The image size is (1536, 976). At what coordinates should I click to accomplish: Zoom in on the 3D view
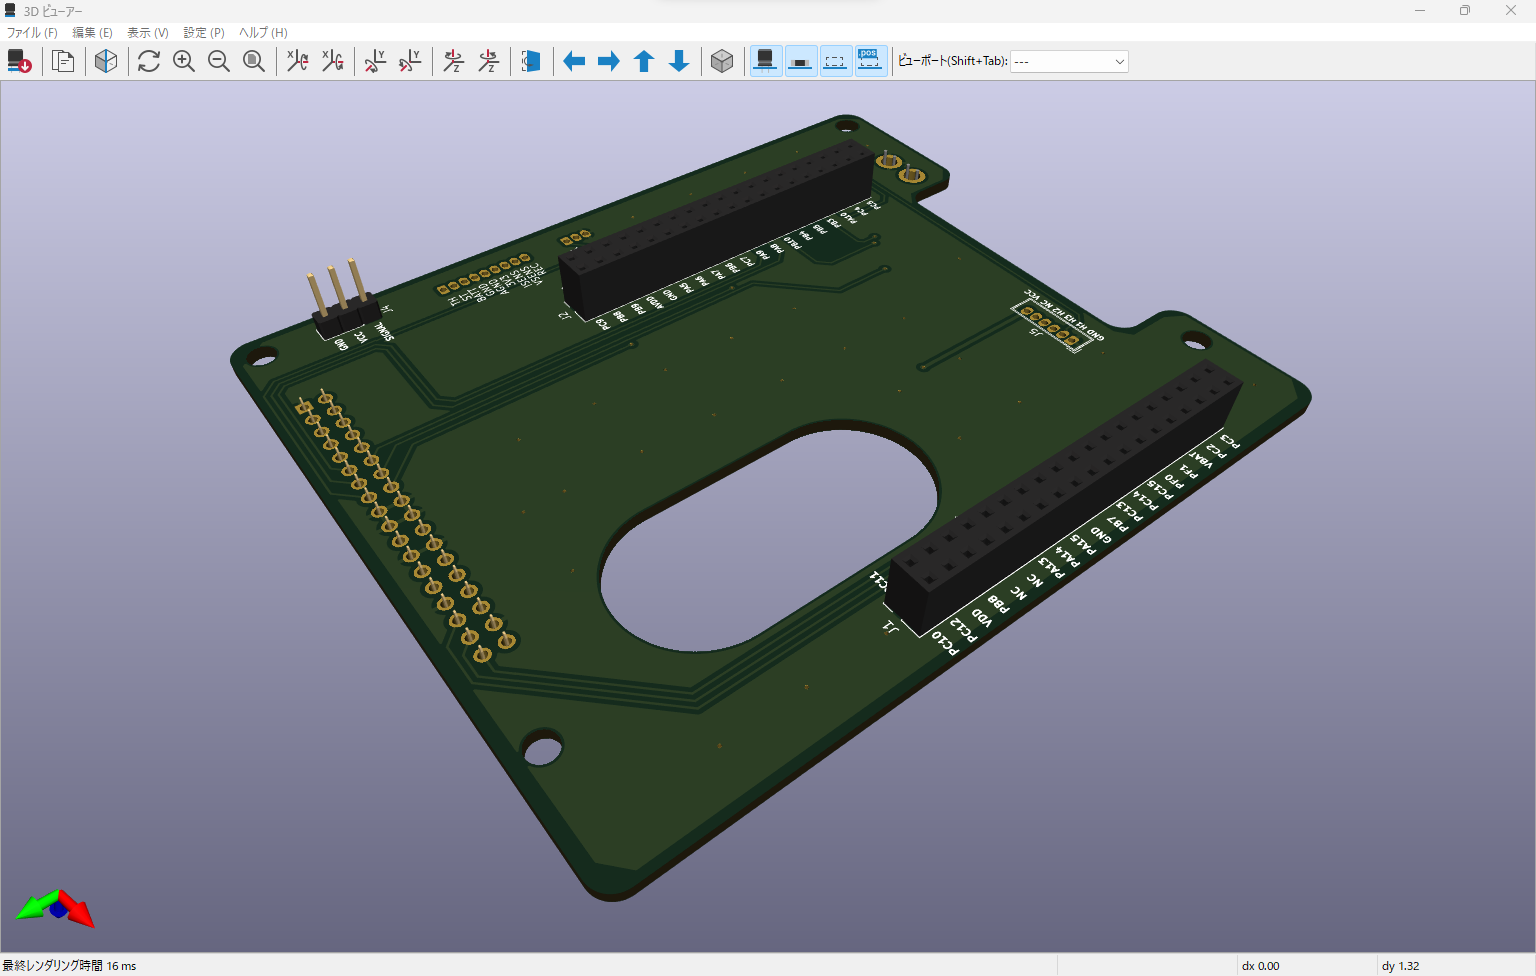click(x=184, y=61)
